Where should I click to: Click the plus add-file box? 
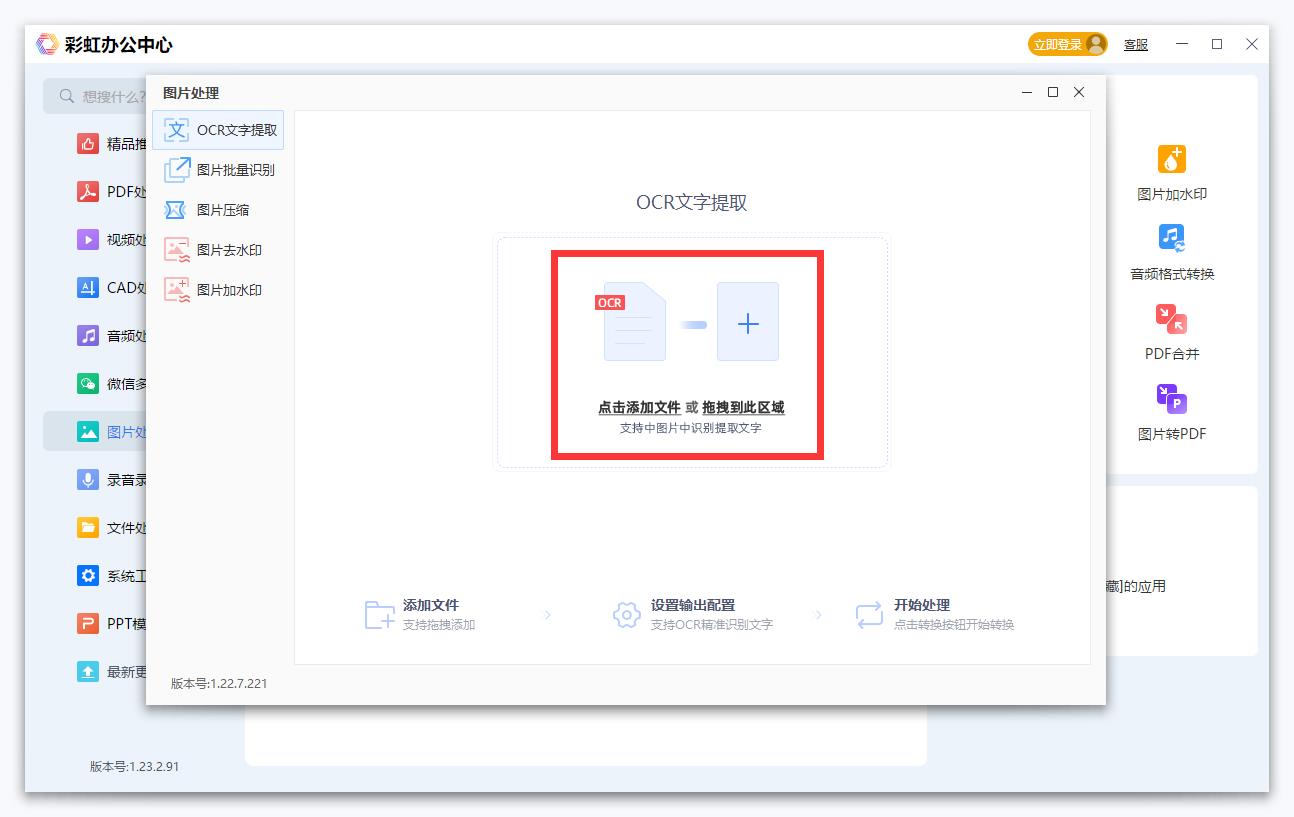click(x=748, y=322)
